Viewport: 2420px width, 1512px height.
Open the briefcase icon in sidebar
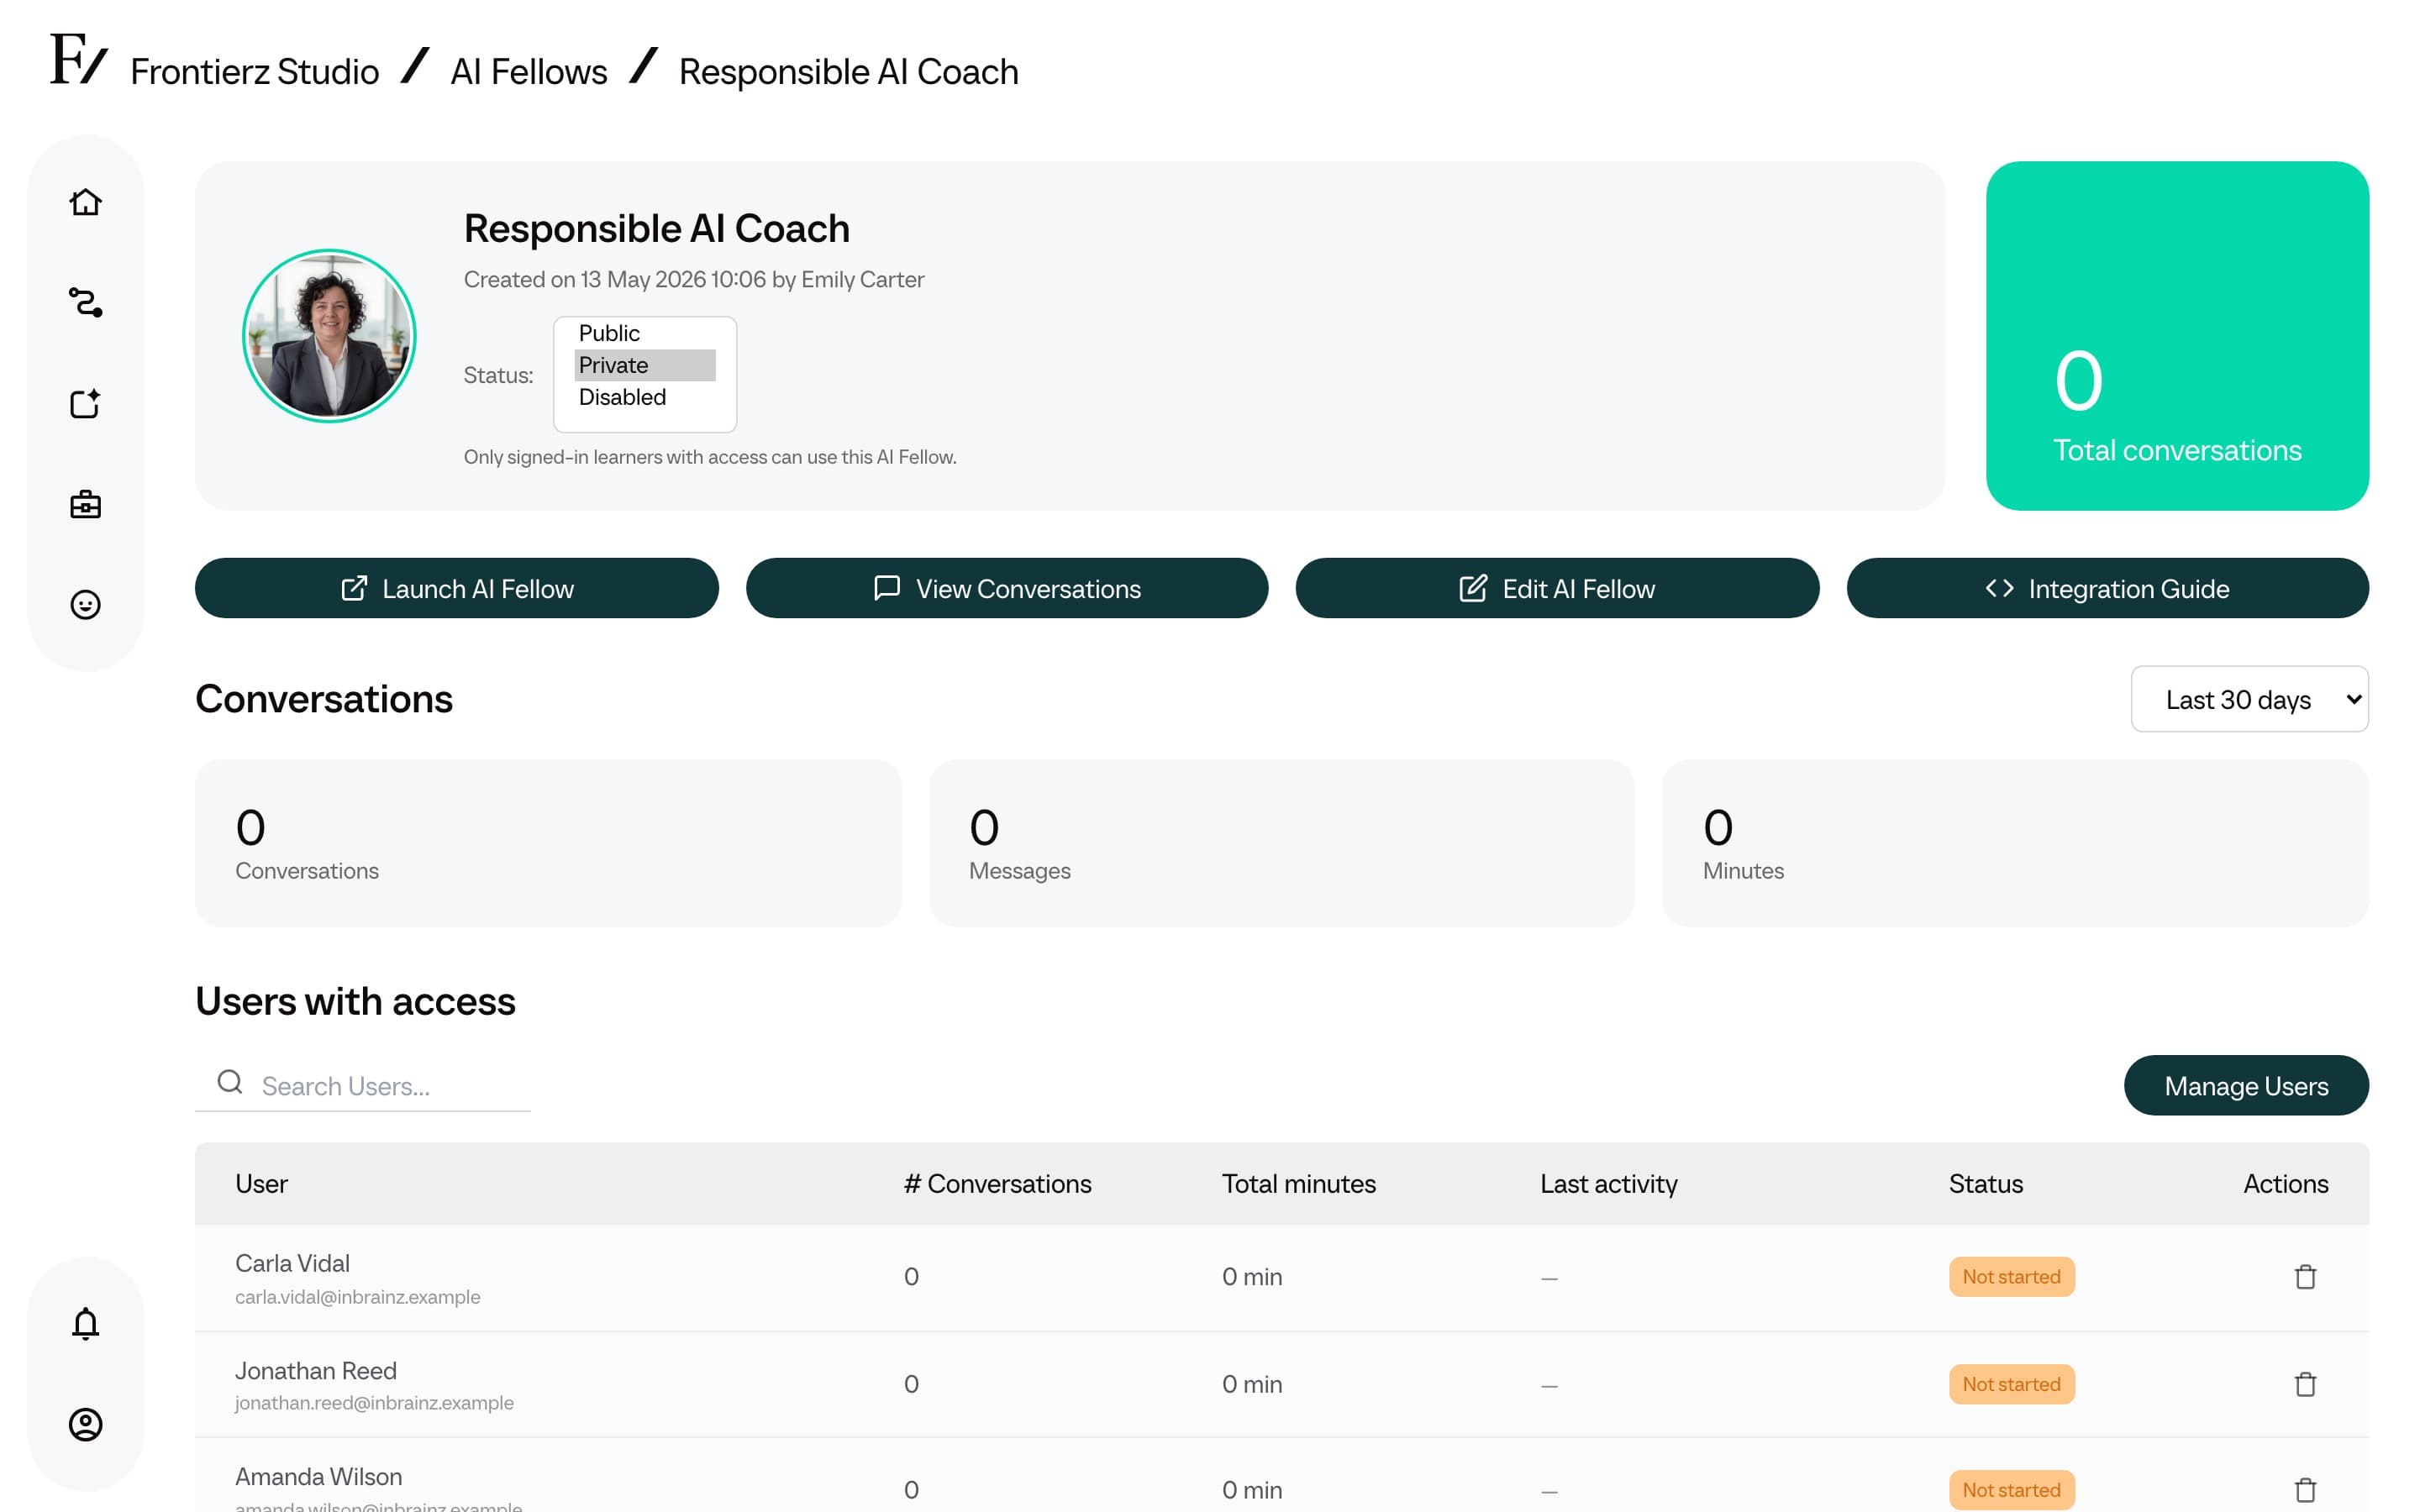85,504
